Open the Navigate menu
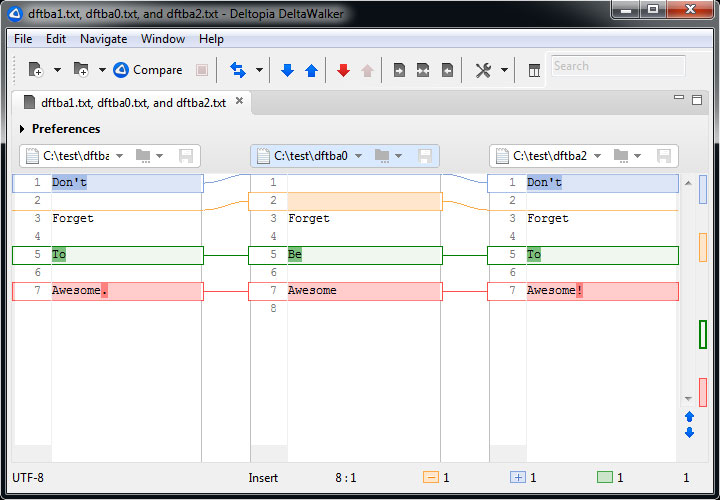 coord(103,39)
